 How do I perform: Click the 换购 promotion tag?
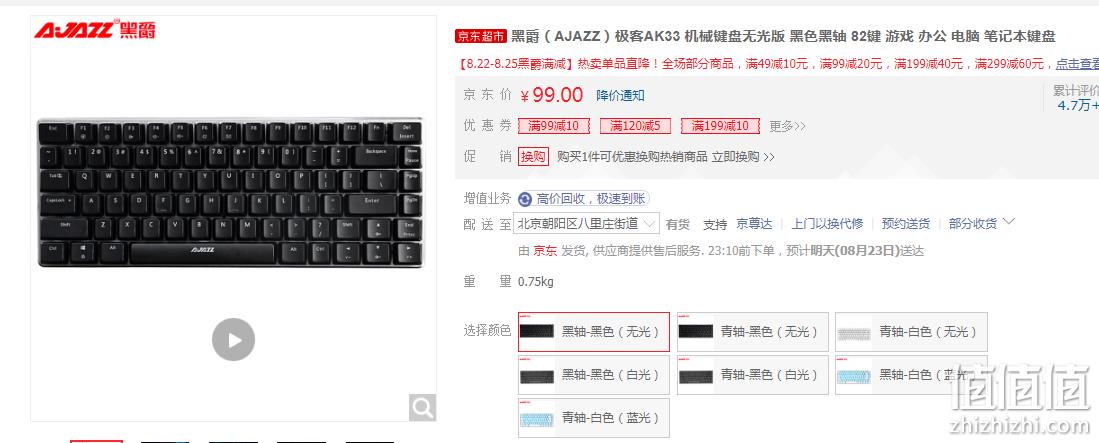coord(533,156)
